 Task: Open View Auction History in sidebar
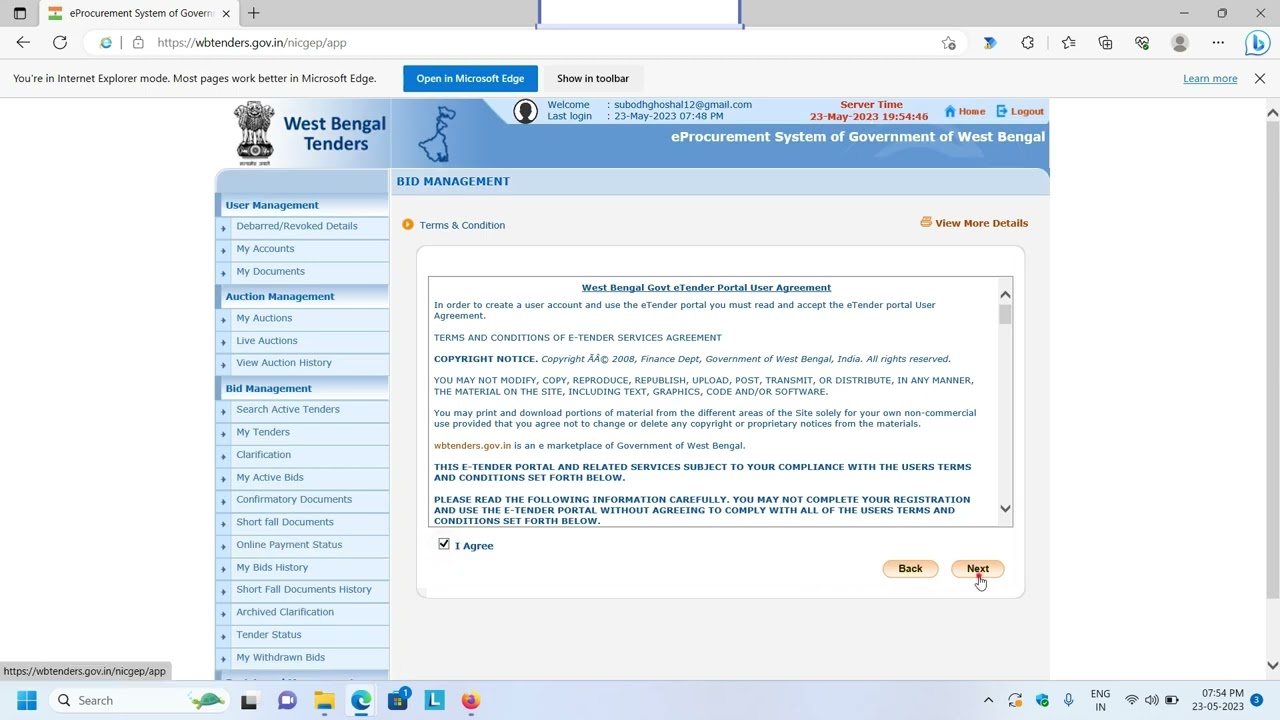(x=283, y=363)
